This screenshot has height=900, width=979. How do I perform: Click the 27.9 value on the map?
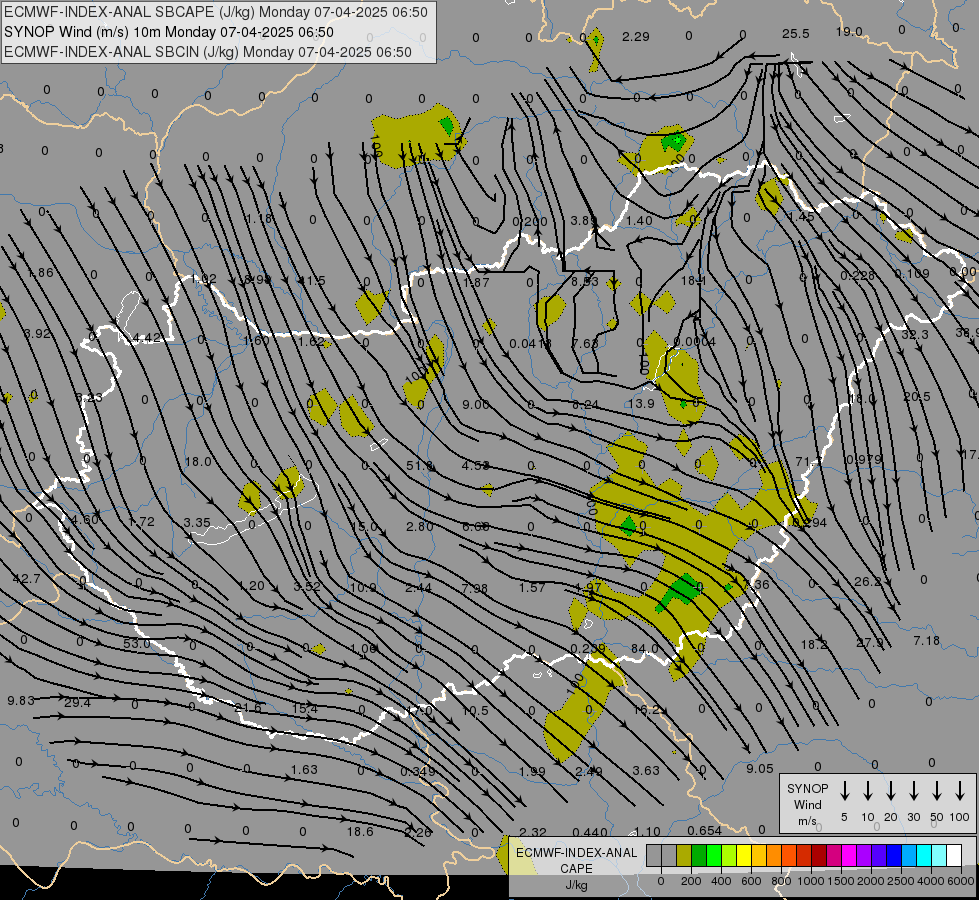coord(870,642)
